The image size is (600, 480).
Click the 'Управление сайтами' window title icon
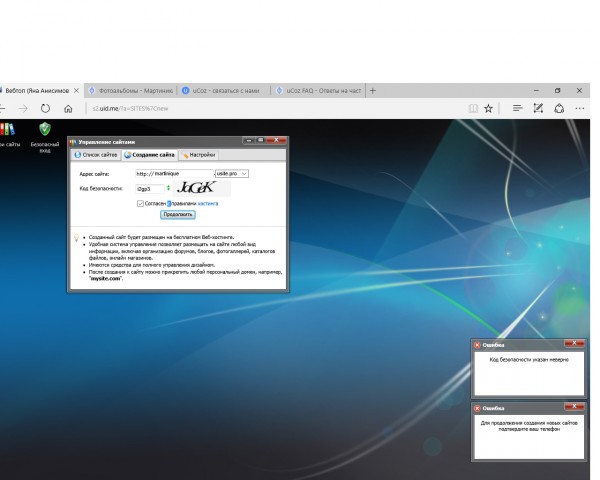[73, 142]
